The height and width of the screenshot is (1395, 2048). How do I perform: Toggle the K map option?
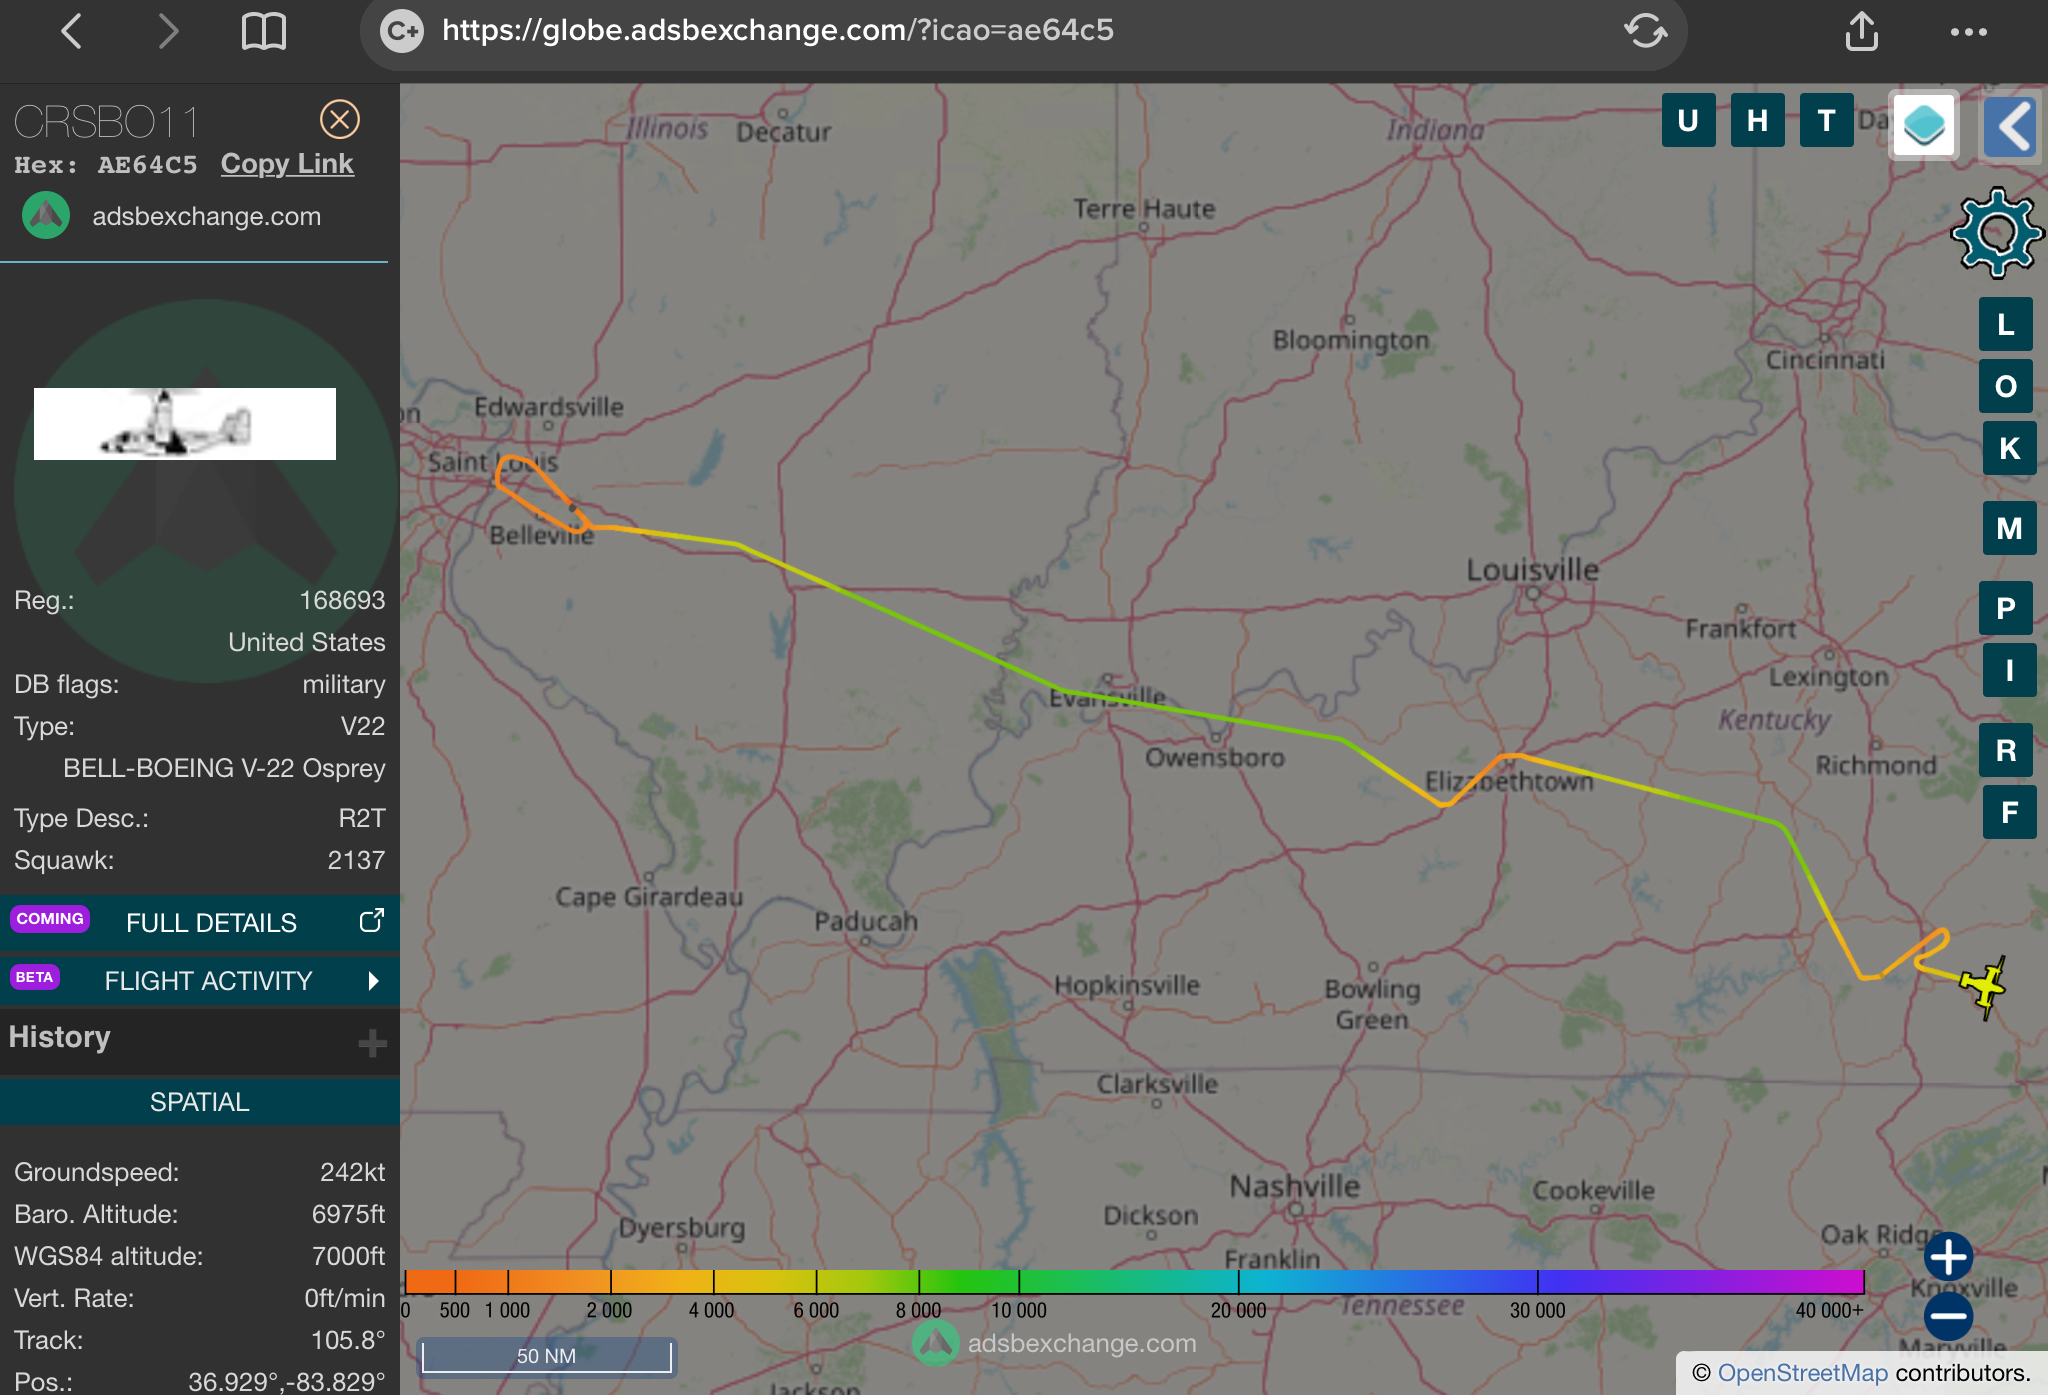2009,448
